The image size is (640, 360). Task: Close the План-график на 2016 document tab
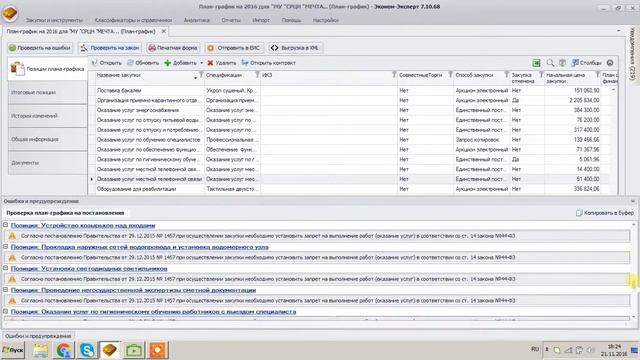tap(164, 31)
